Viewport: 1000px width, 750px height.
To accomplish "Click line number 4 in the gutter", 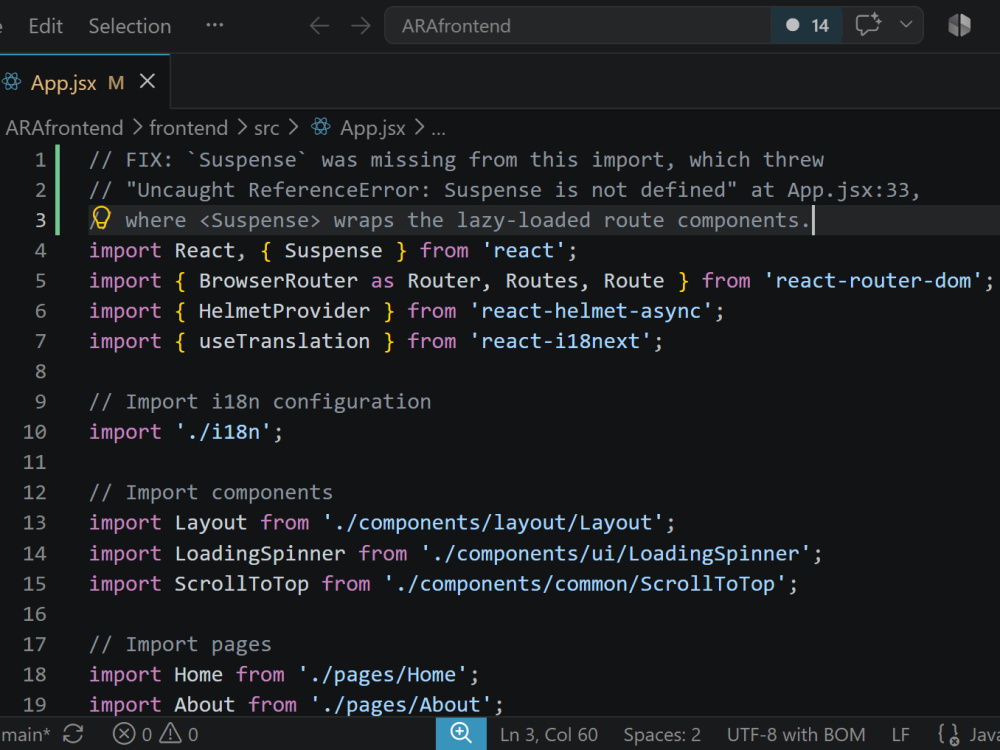I will pyautogui.click(x=40, y=251).
